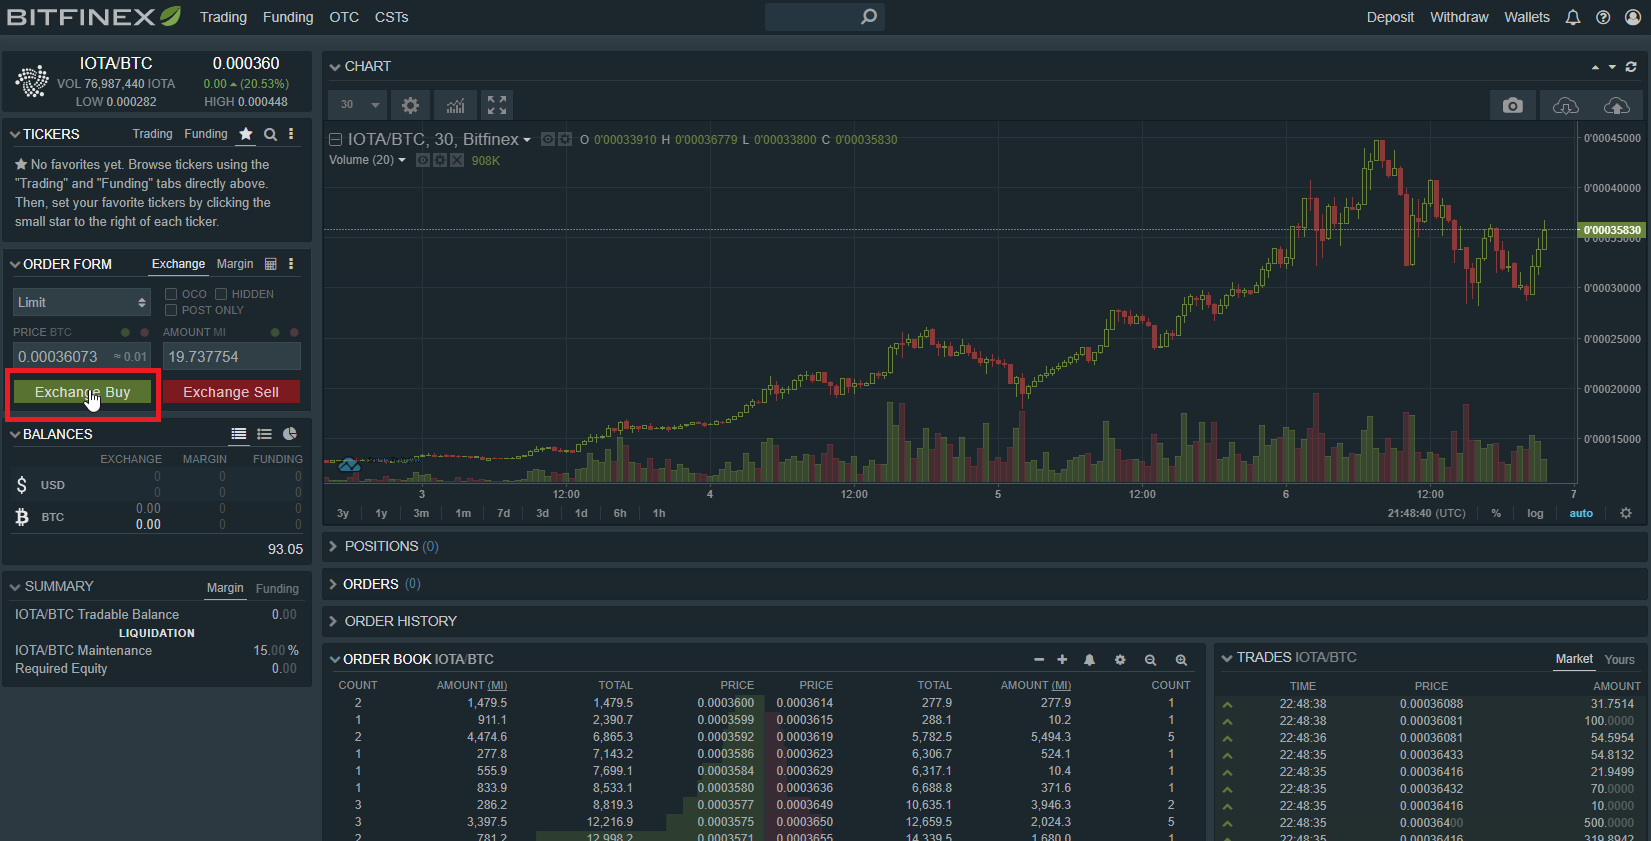Collapse the CHART panel
1651x841 pixels.
point(335,67)
